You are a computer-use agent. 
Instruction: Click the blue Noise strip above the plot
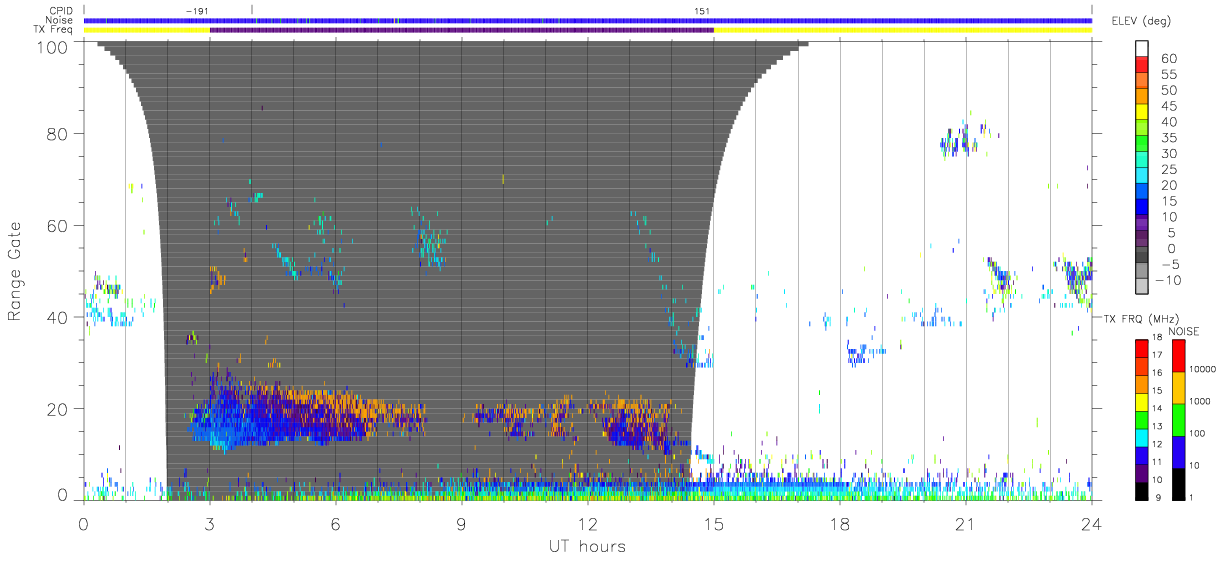coord(587,20)
